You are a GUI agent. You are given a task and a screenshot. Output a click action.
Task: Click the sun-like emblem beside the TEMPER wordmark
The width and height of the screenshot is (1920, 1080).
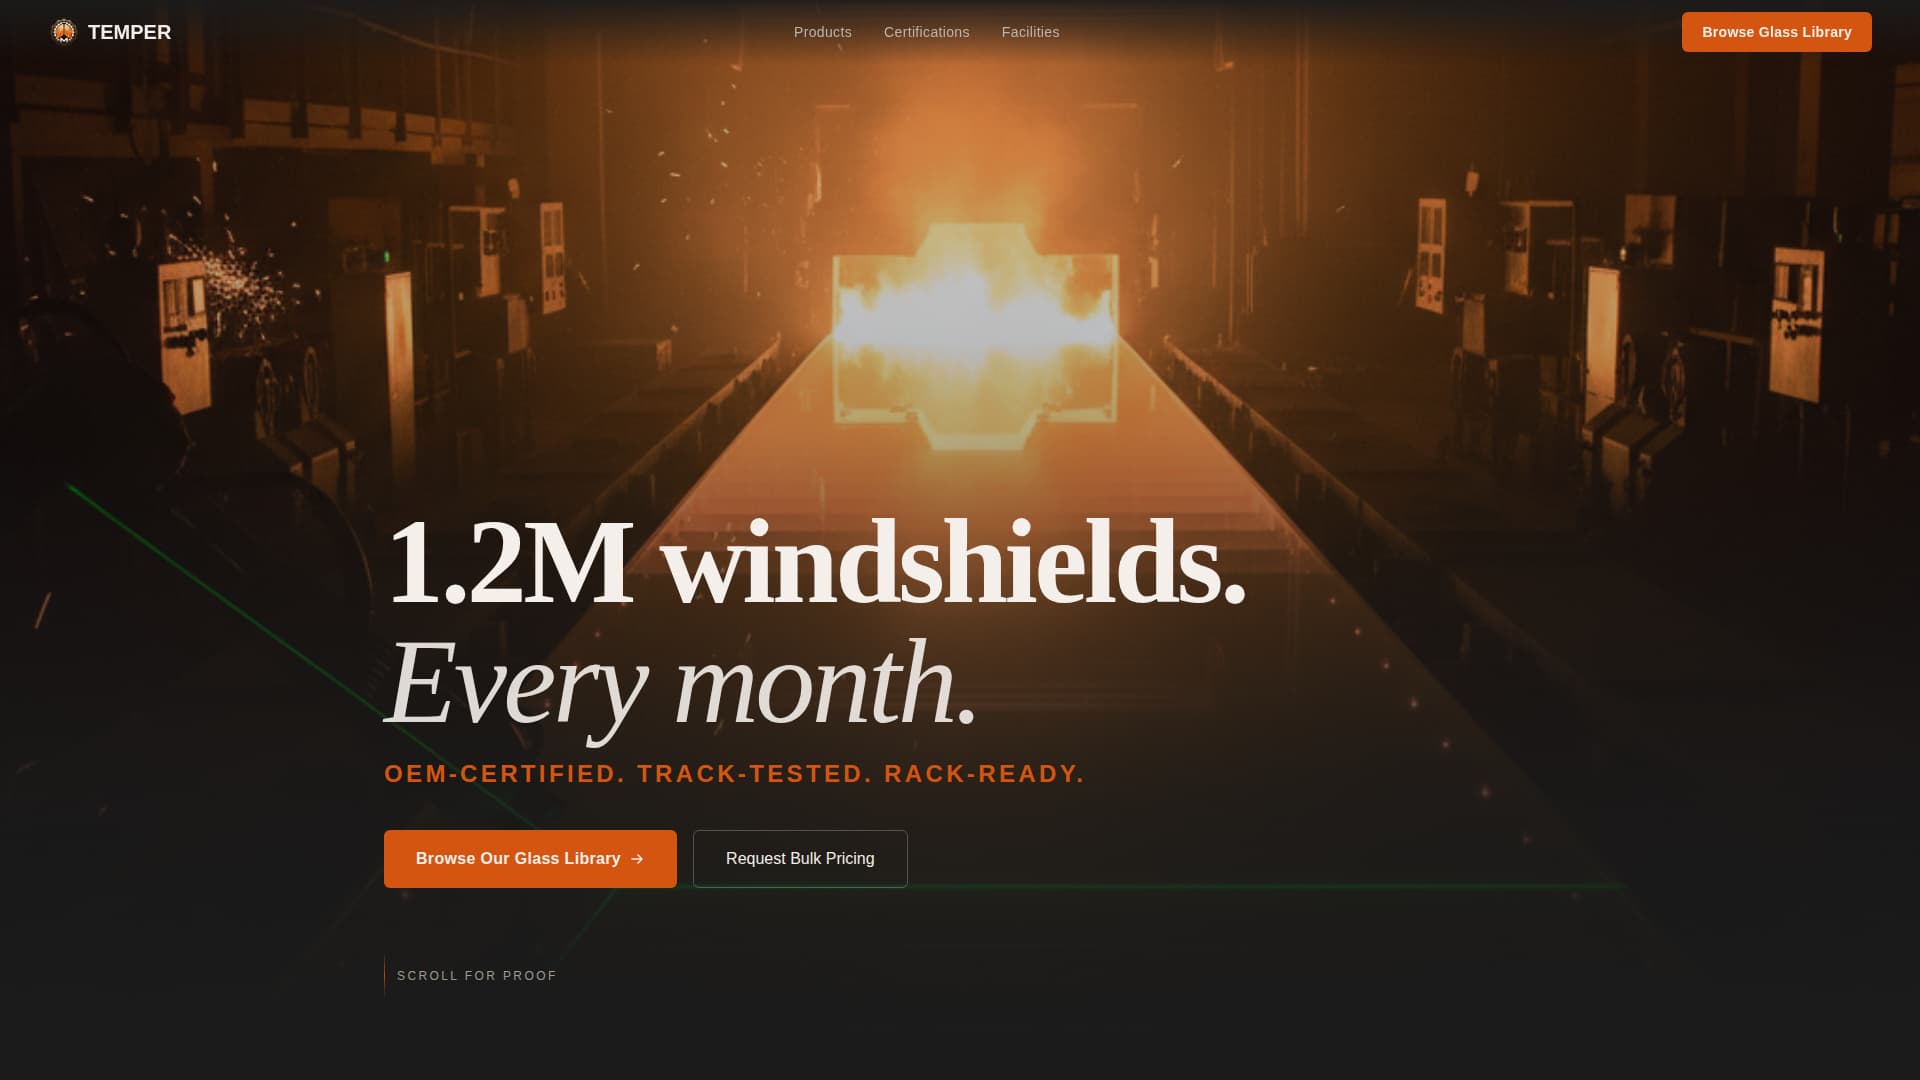66,31
